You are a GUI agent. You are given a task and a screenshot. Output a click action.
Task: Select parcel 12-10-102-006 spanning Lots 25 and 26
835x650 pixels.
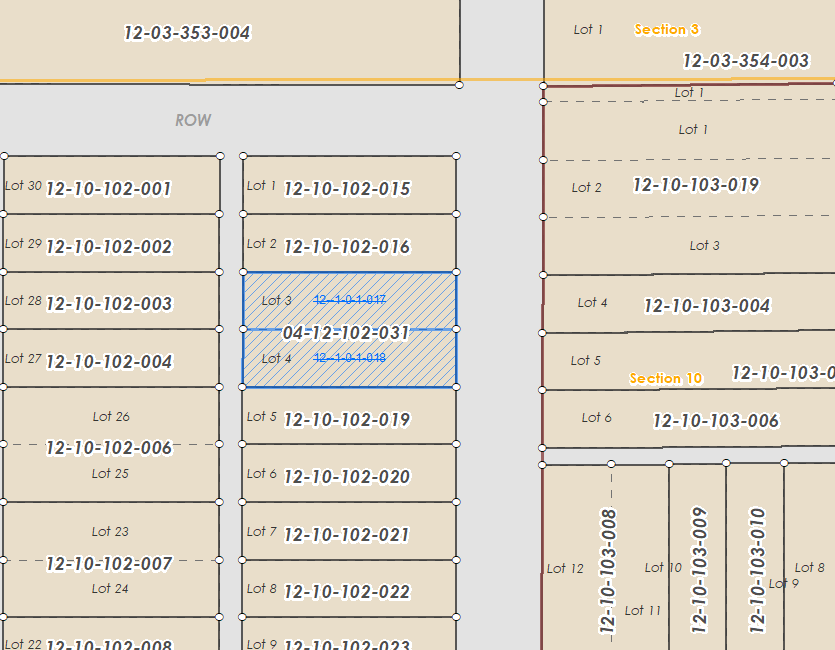(110, 446)
